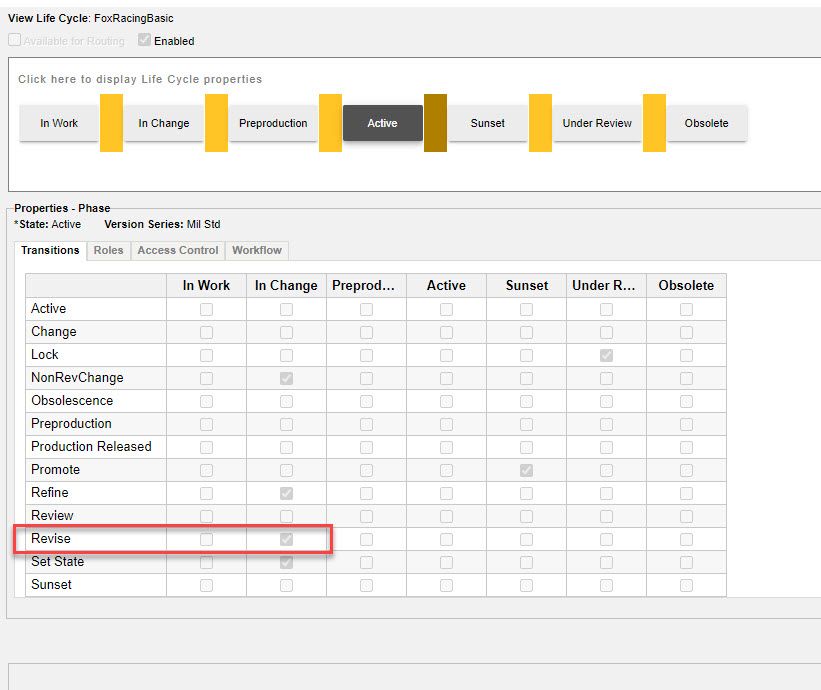
Task: Click dark gold transition bar after Active
Action: 435,123
